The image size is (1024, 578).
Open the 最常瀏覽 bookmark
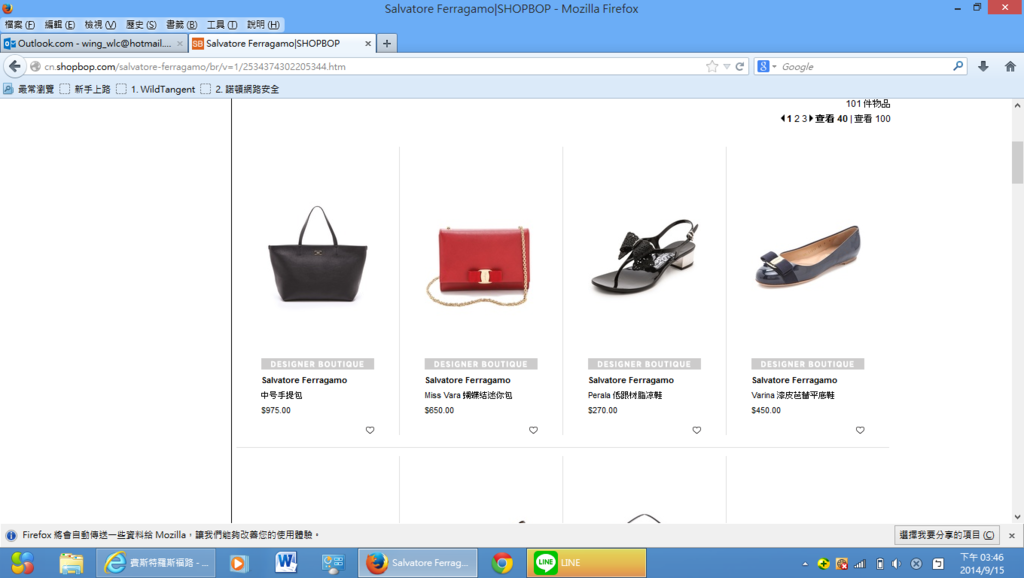coord(29,89)
